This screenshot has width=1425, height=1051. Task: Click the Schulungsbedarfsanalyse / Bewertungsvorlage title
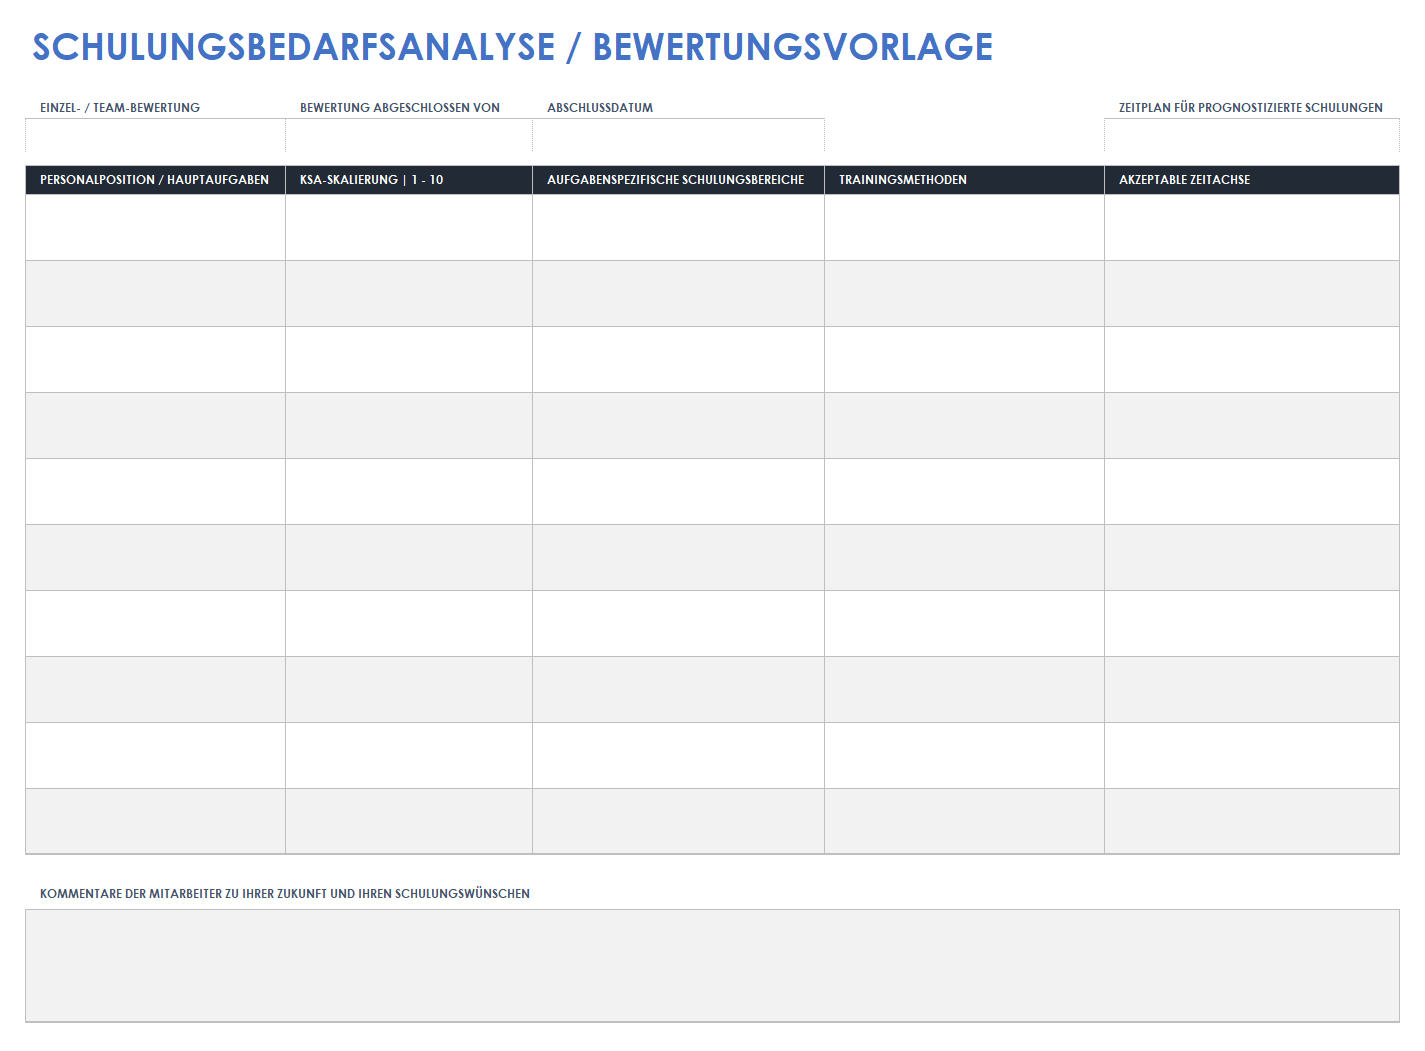click(512, 47)
